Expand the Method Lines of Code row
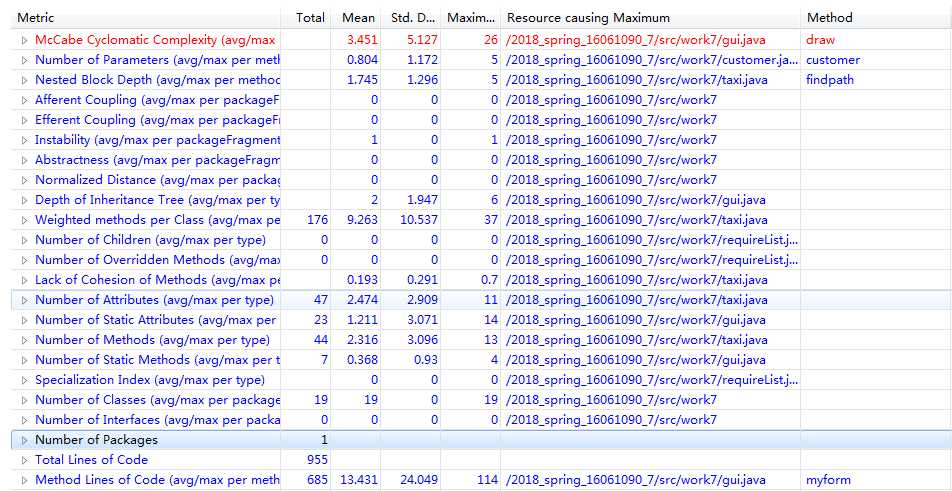This screenshot has height=491, width=952. click(x=24, y=480)
